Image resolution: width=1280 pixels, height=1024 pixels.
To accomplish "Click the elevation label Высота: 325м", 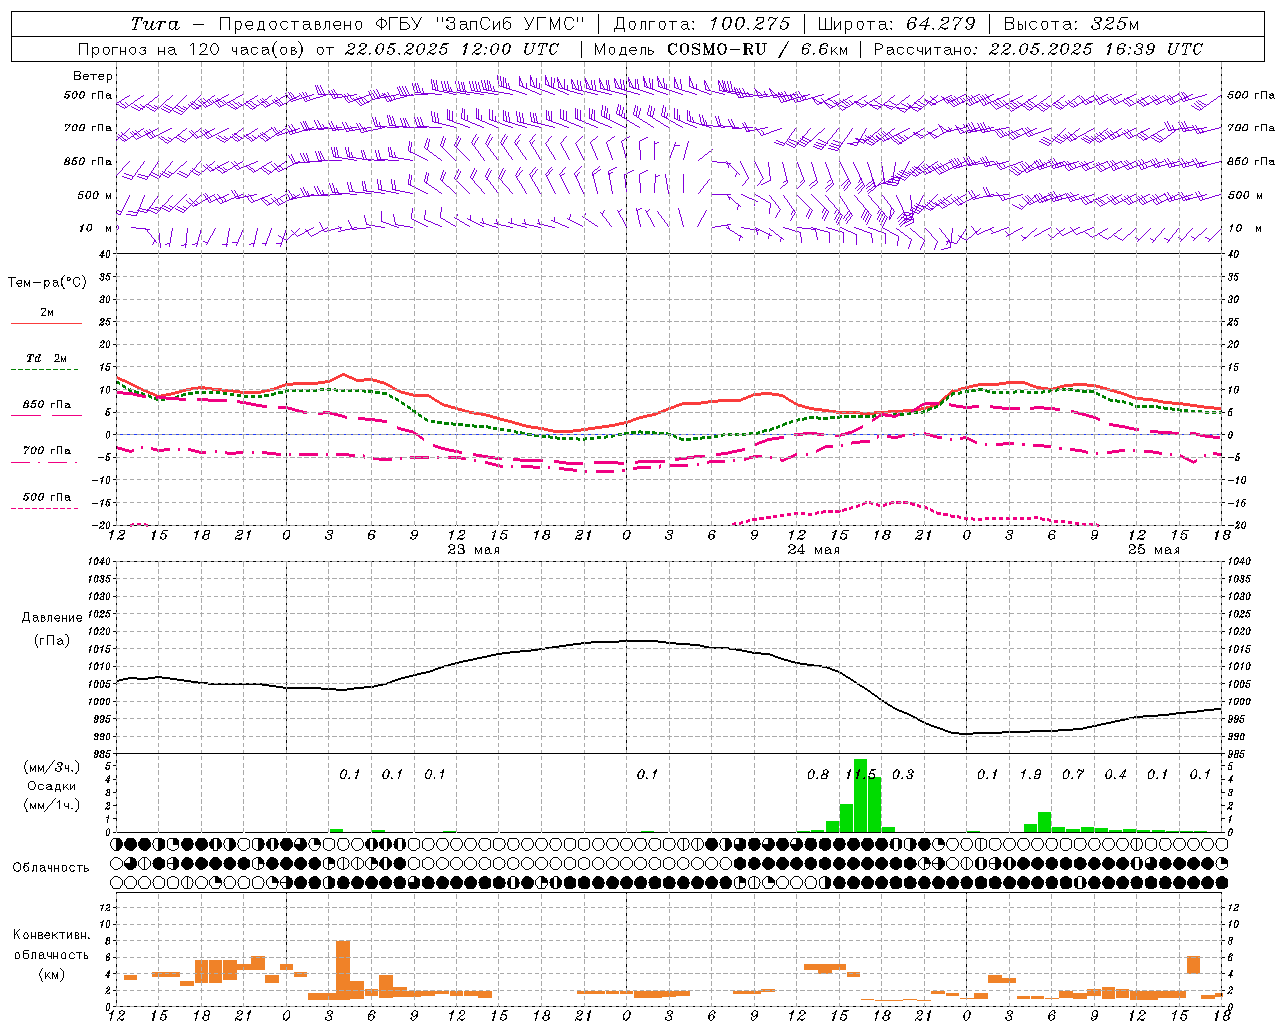I will click(1071, 24).
